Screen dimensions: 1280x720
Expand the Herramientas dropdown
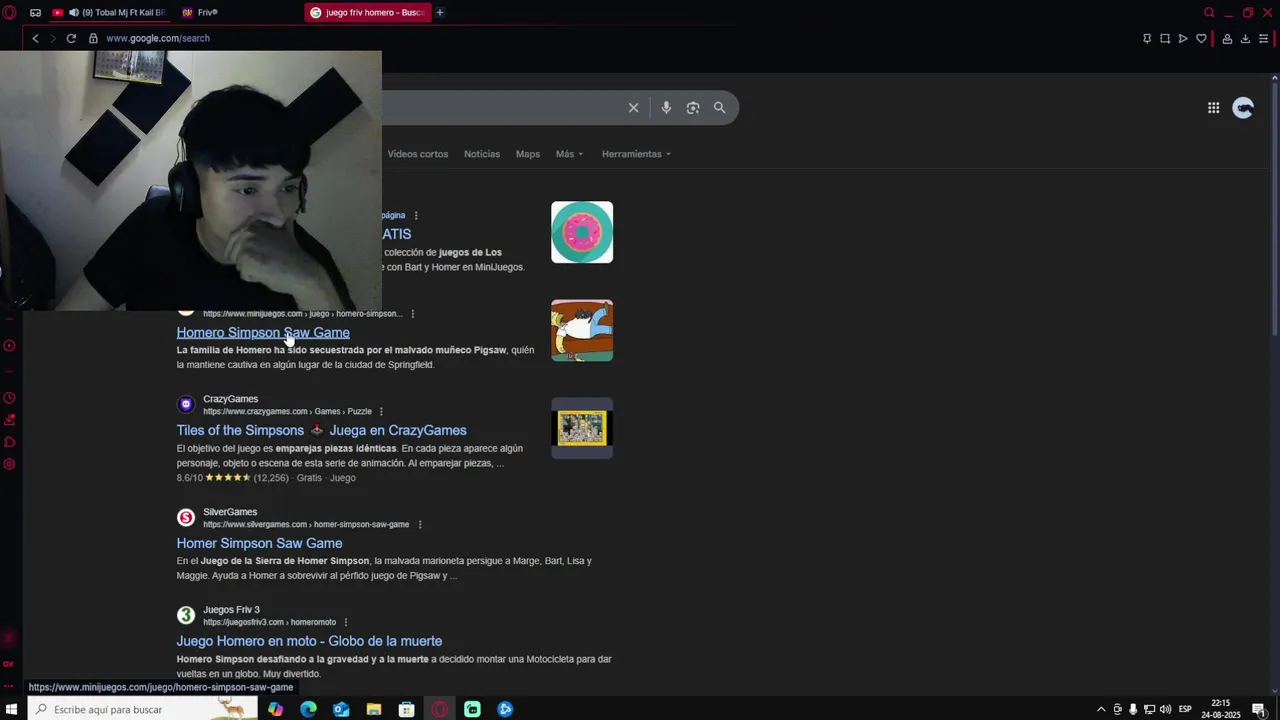(x=636, y=154)
